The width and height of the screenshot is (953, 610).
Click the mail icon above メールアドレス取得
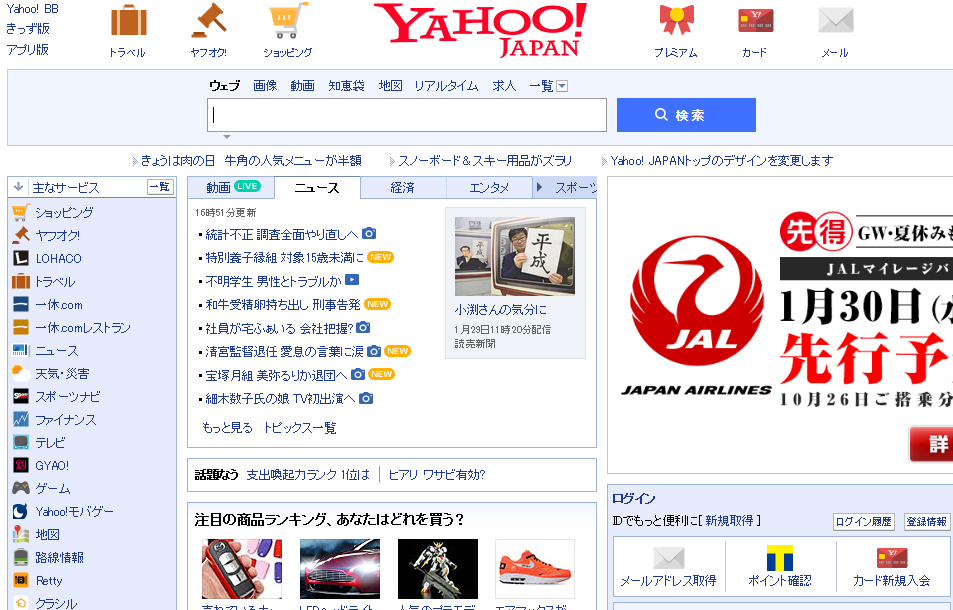[x=669, y=558]
